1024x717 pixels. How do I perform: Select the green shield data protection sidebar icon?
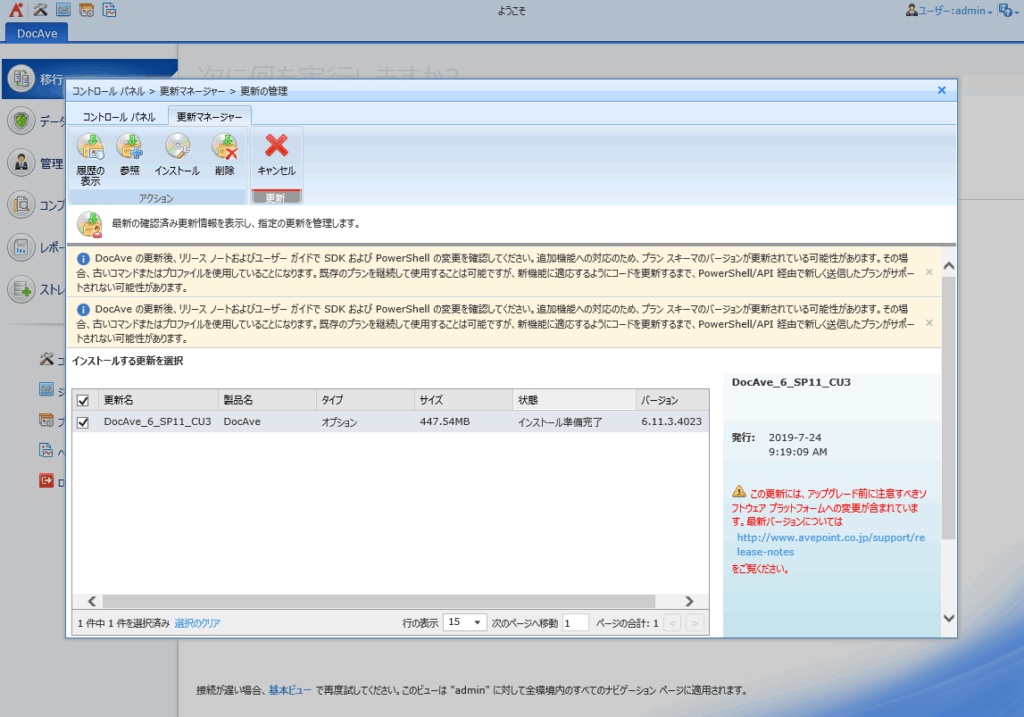[x=21, y=121]
